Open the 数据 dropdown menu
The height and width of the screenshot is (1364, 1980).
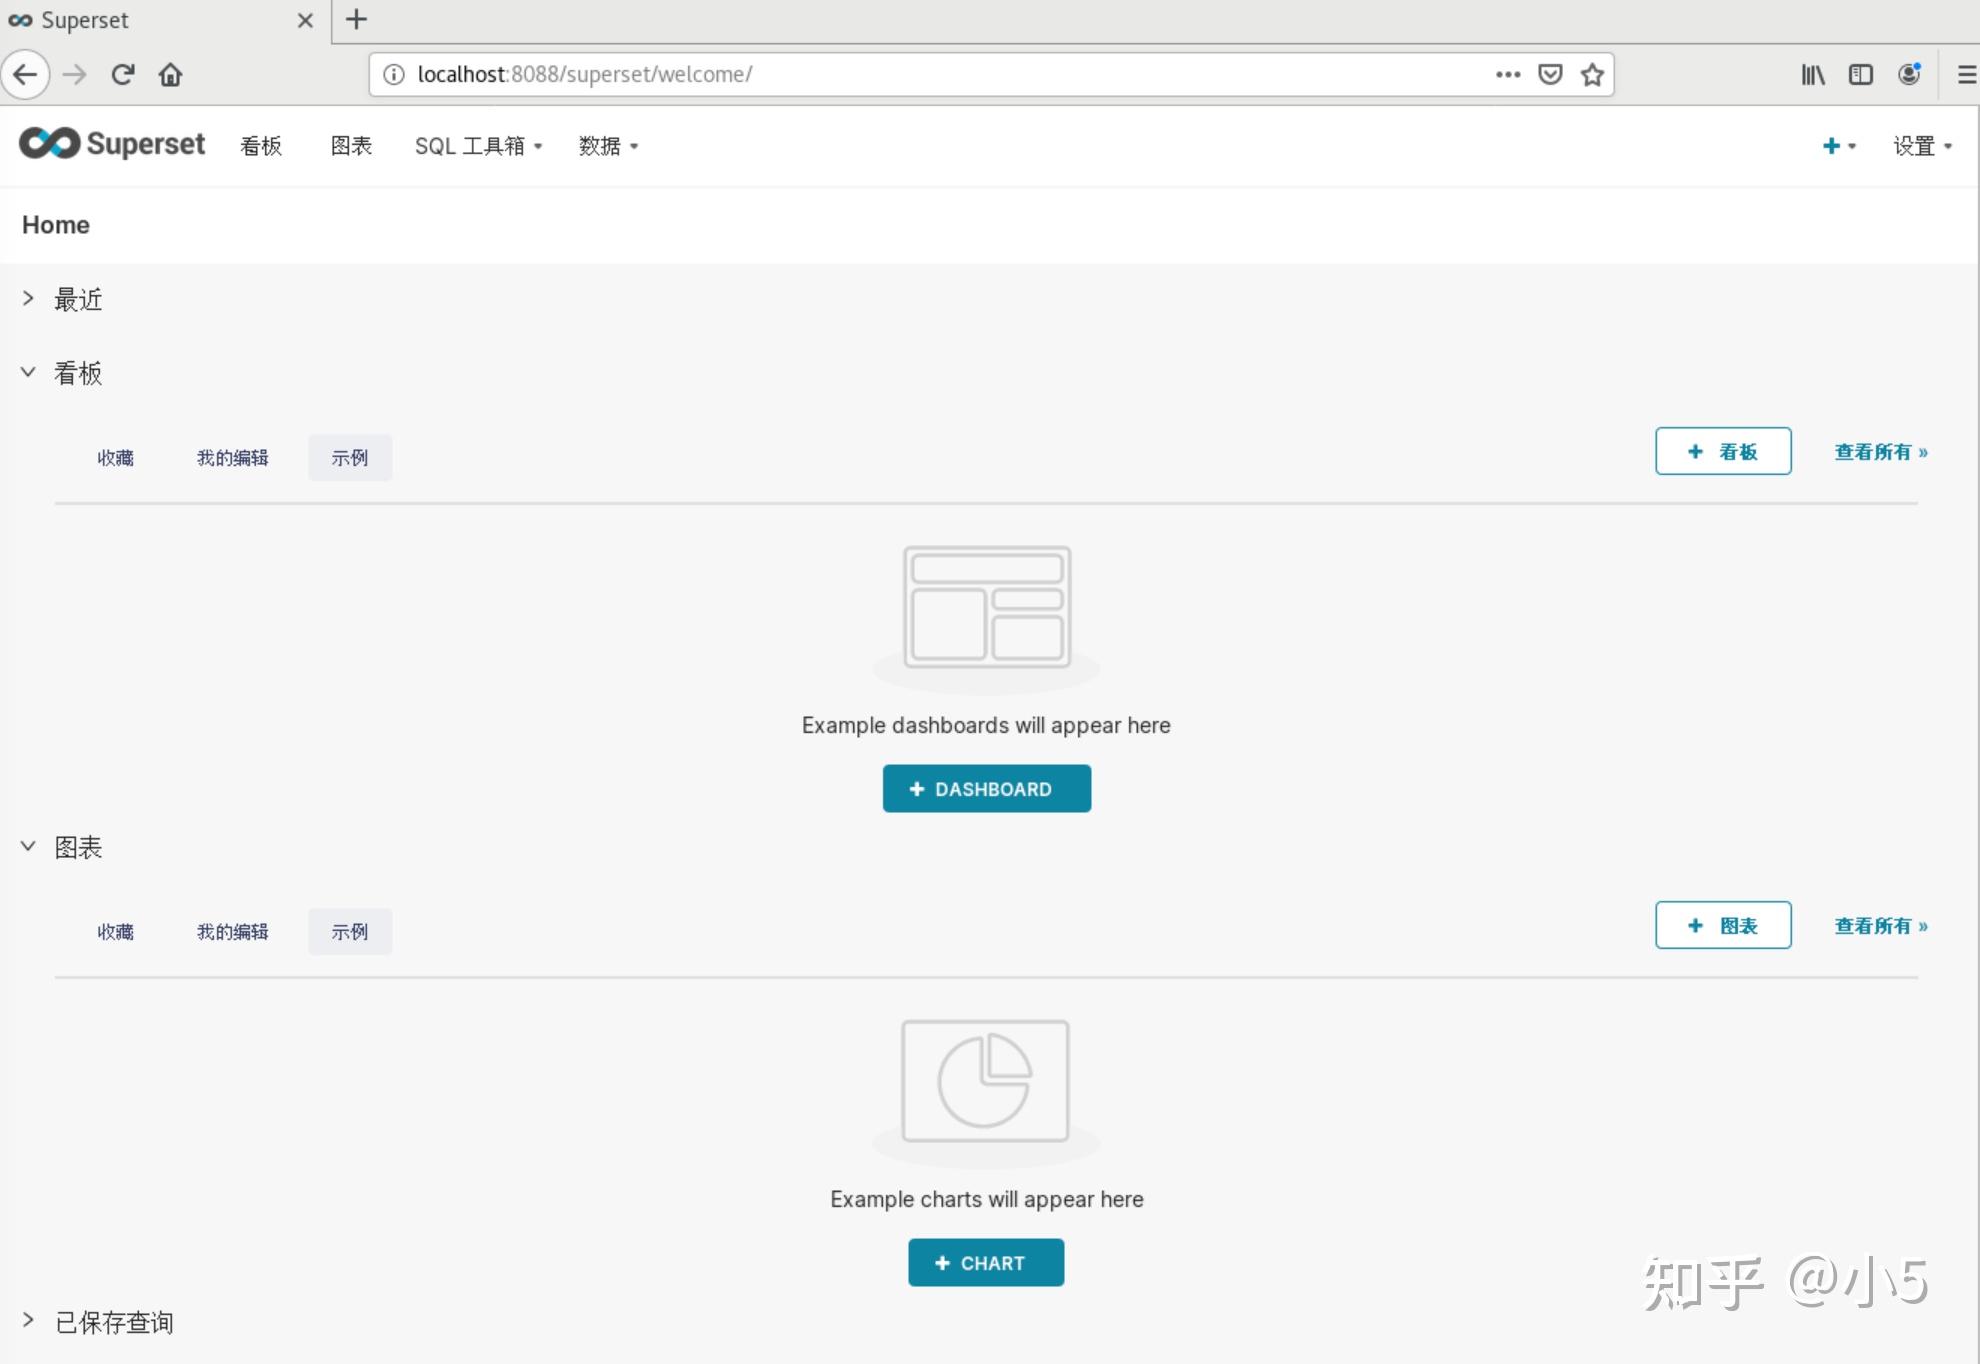608,146
